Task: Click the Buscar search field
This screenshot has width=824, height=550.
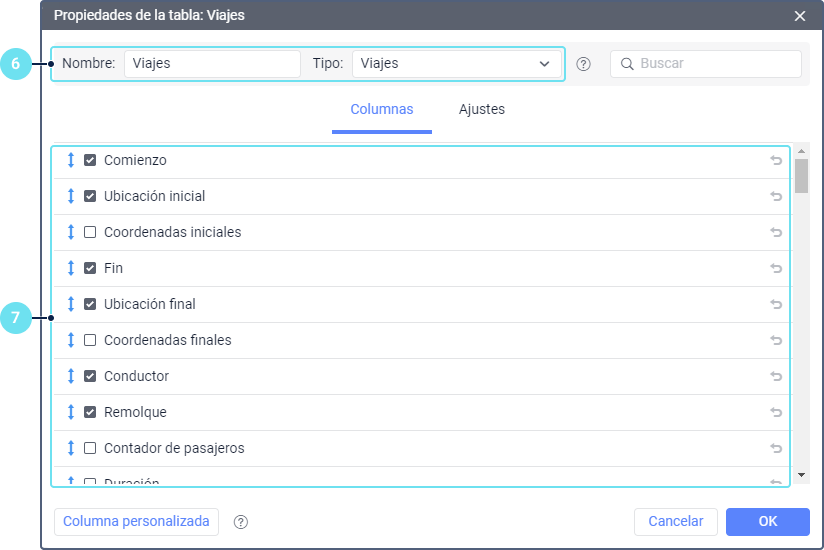Action: 715,64
